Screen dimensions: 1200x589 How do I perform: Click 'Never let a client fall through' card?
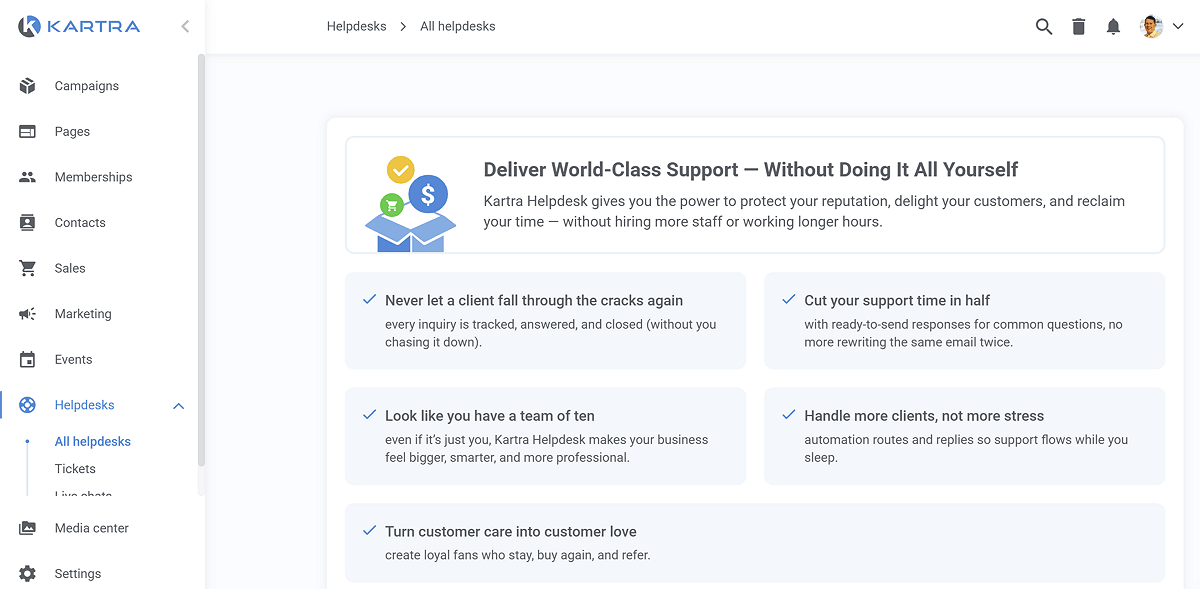(545, 321)
